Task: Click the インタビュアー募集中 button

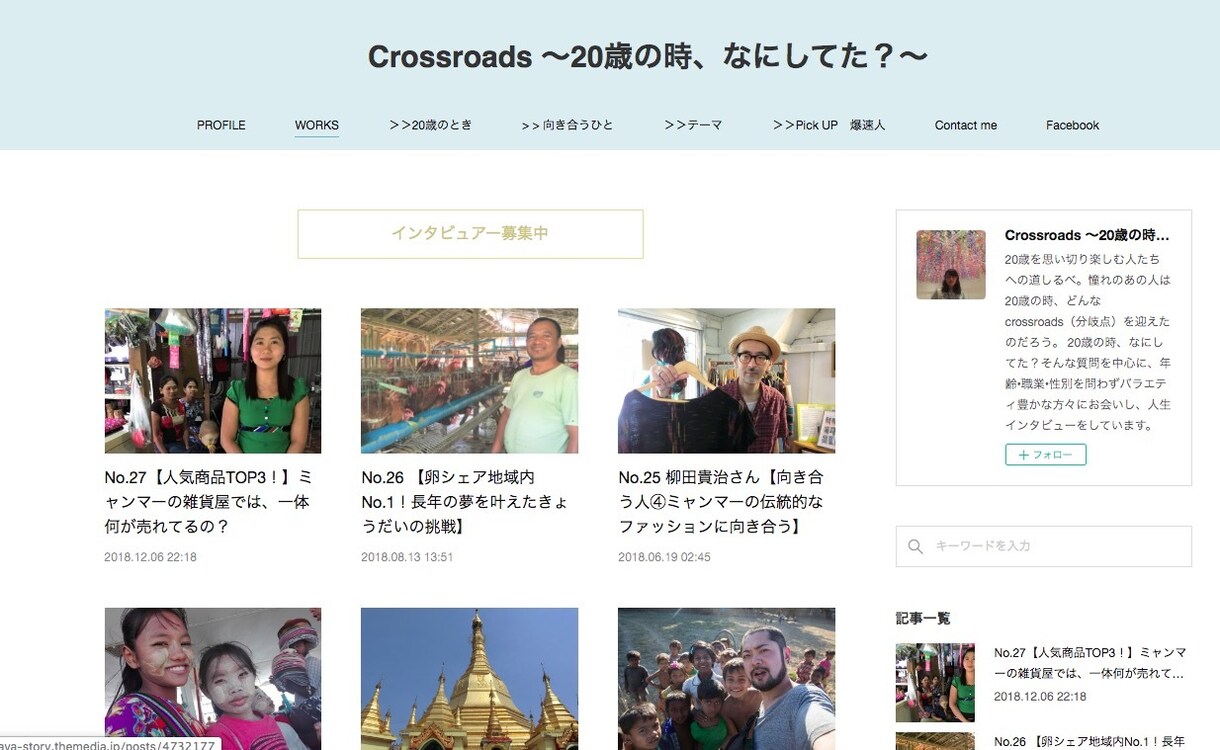Action: click(x=470, y=234)
